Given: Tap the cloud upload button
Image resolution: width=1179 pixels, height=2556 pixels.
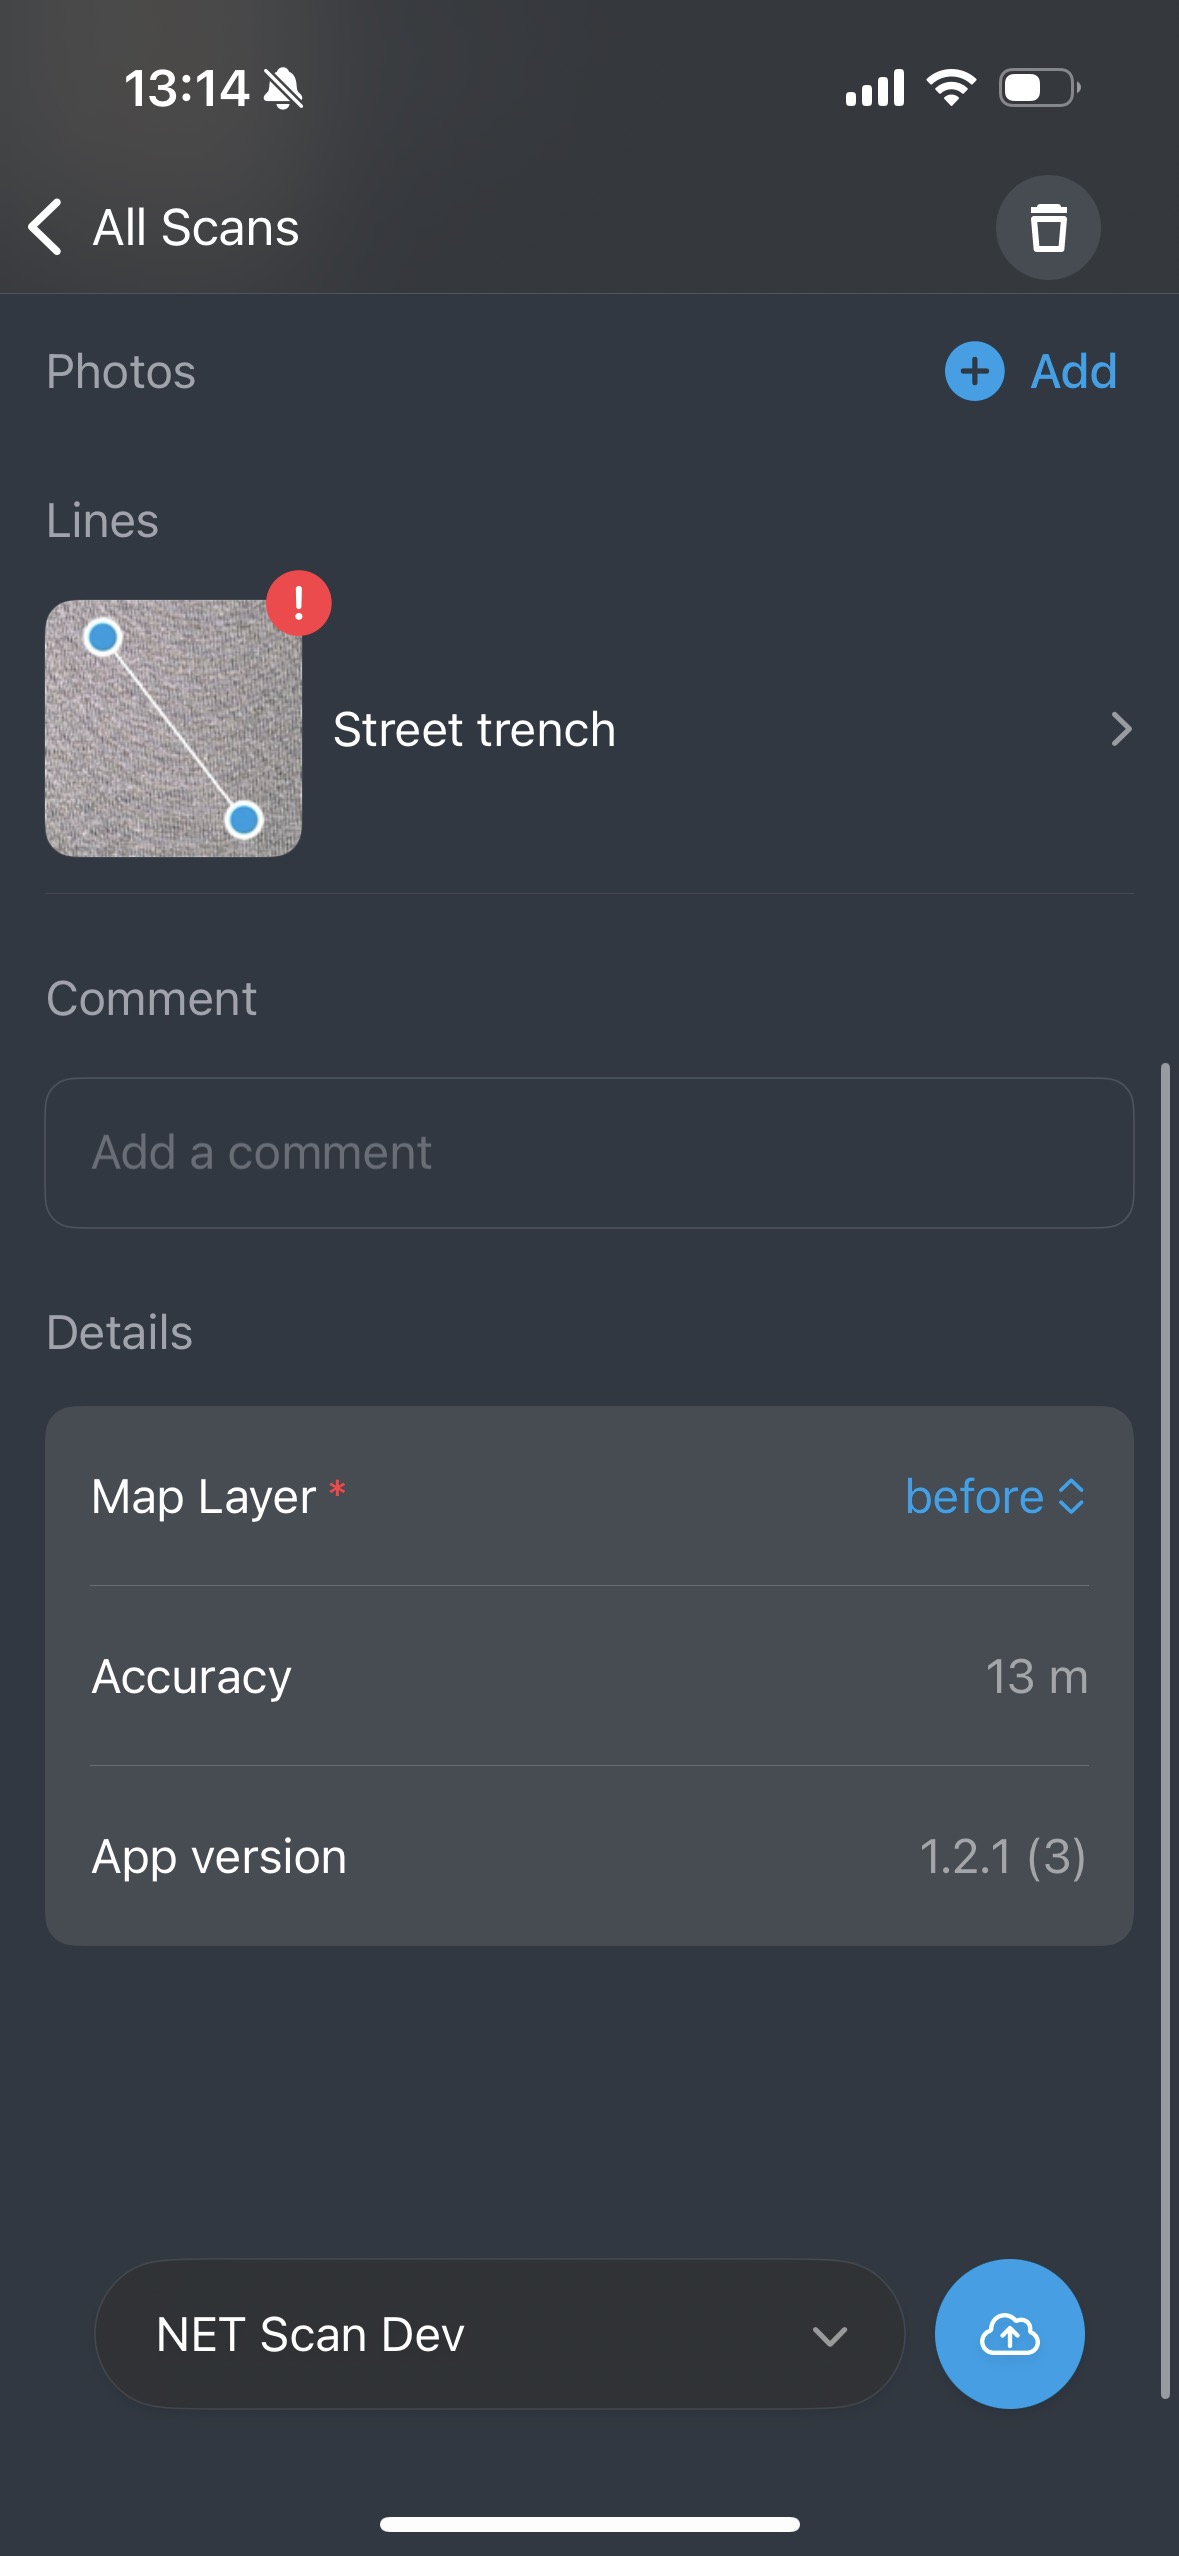Looking at the screenshot, I should pyautogui.click(x=1009, y=2333).
